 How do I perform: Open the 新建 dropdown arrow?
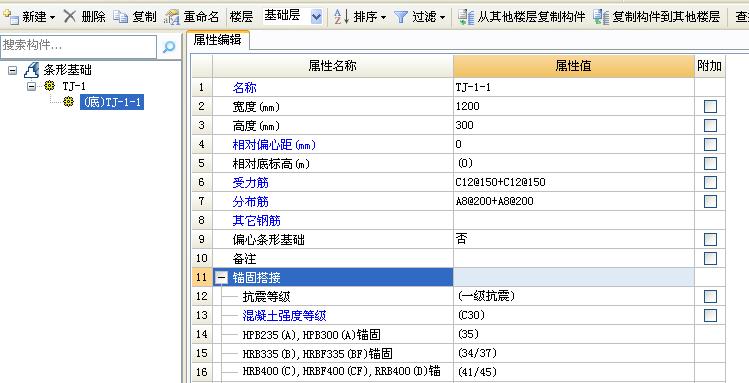[52, 18]
